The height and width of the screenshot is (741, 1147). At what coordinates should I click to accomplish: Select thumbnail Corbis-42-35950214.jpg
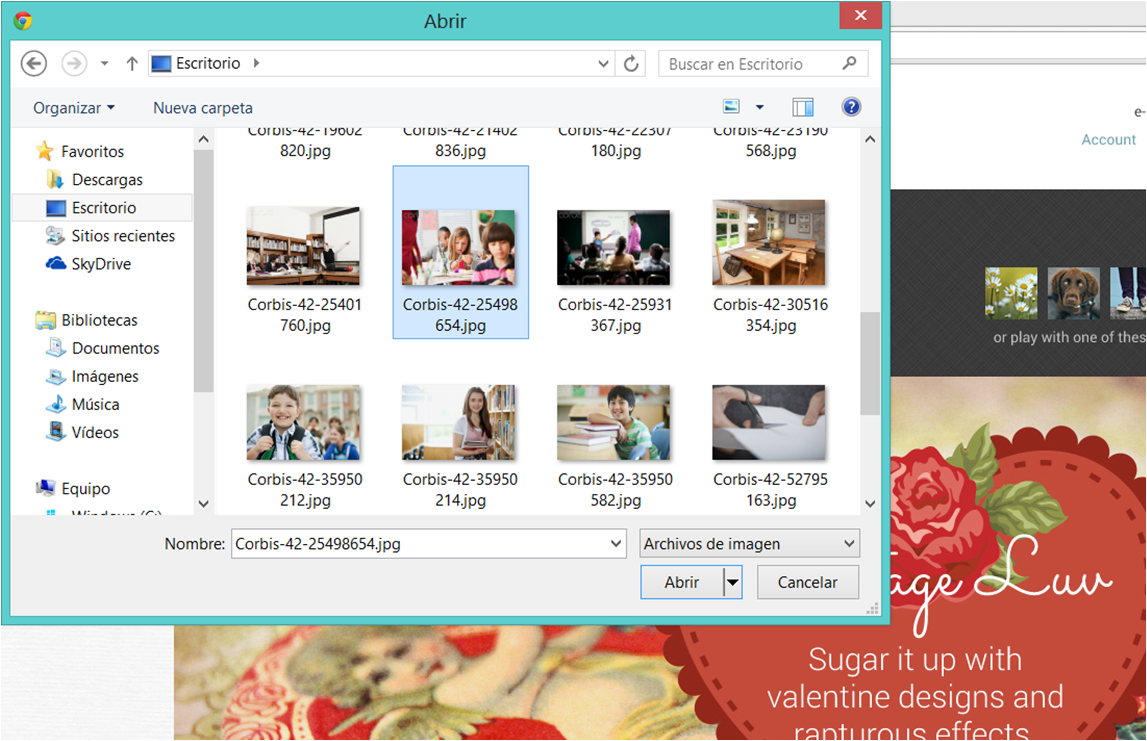[459, 423]
